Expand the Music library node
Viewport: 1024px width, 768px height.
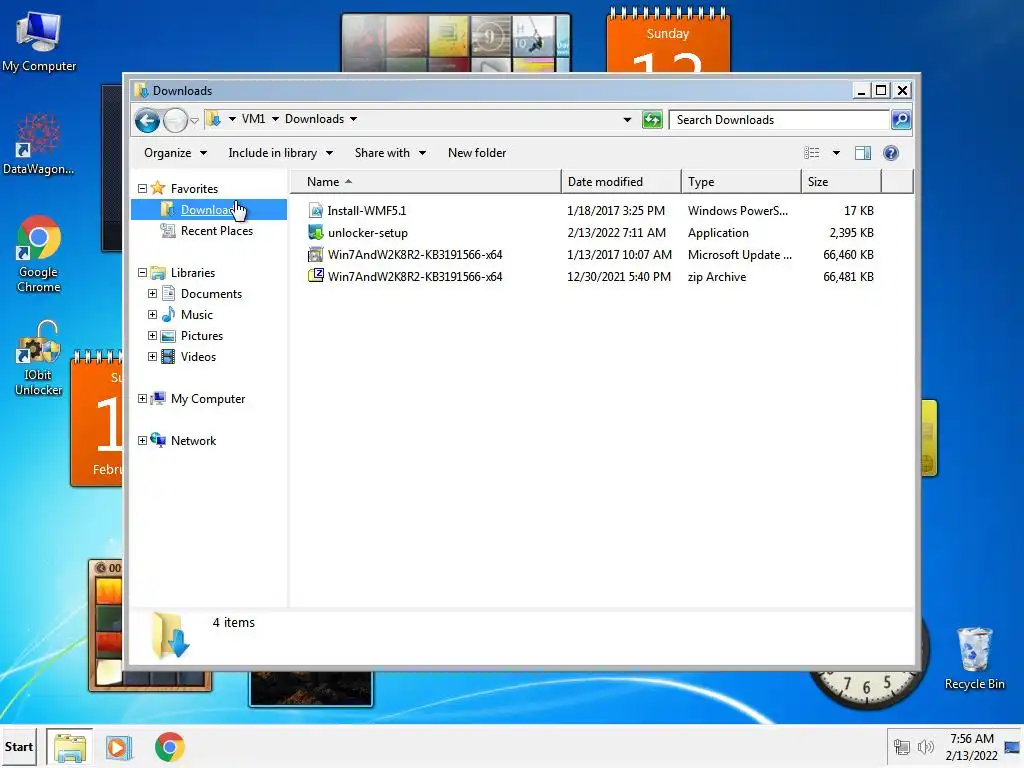click(152, 315)
